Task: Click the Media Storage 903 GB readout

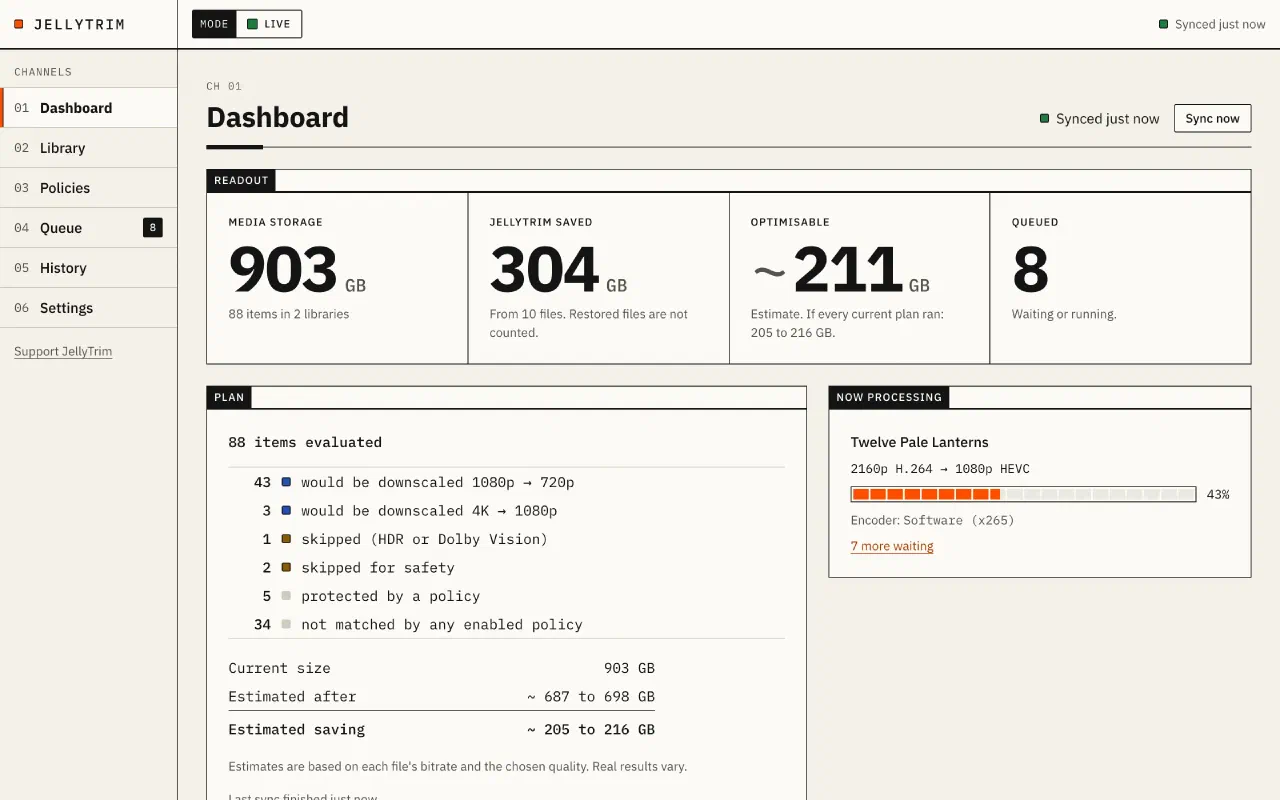Action: 337,278
